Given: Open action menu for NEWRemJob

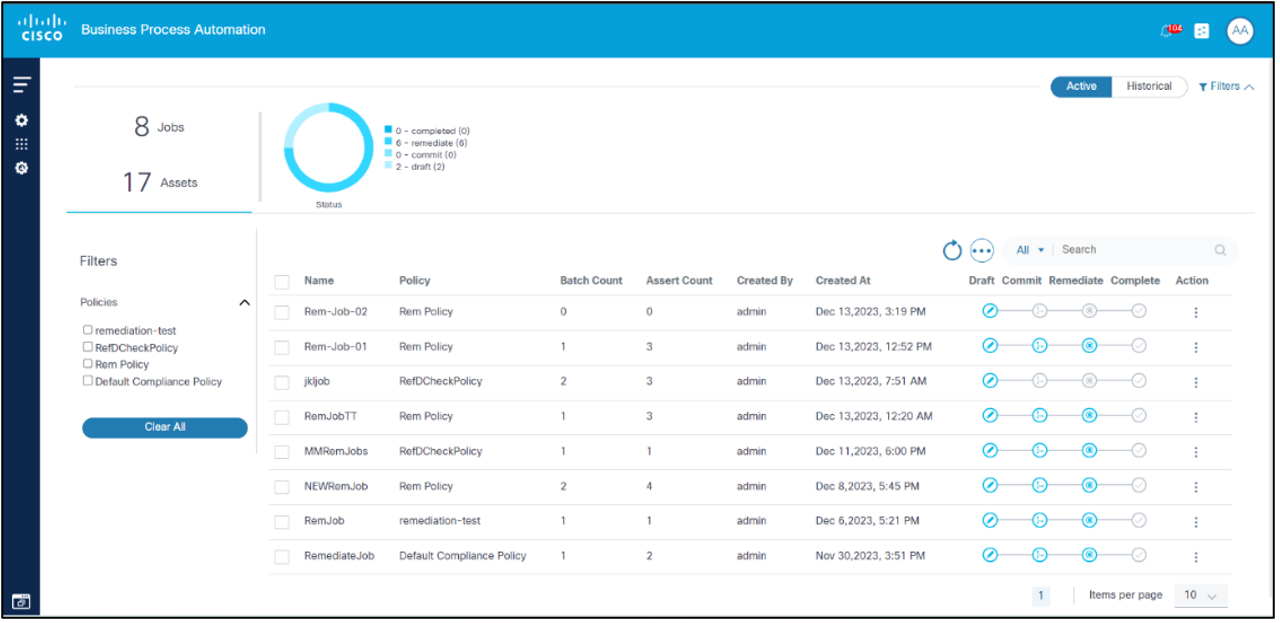Looking at the screenshot, I should 1196,487.
